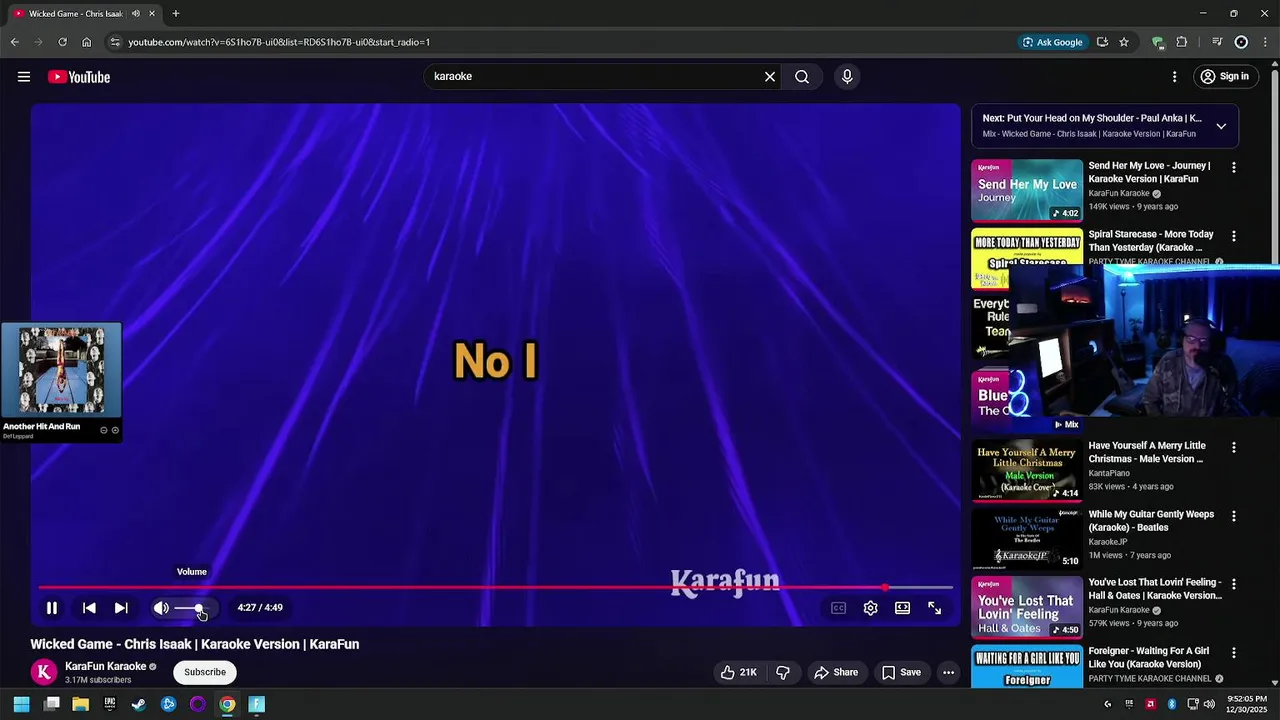Open KaraFun Karaoke channel avatar
This screenshot has height=720, width=1280.
(44, 672)
